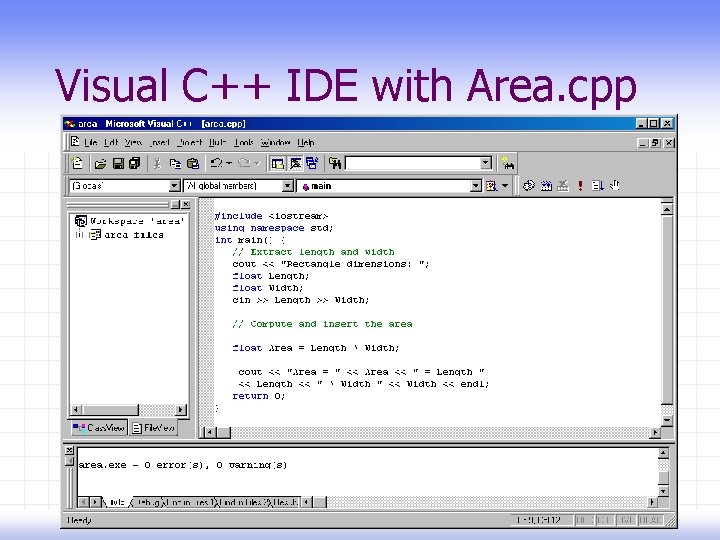
Task: Click the Paste clipboard icon
Action: [x=193, y=163]
